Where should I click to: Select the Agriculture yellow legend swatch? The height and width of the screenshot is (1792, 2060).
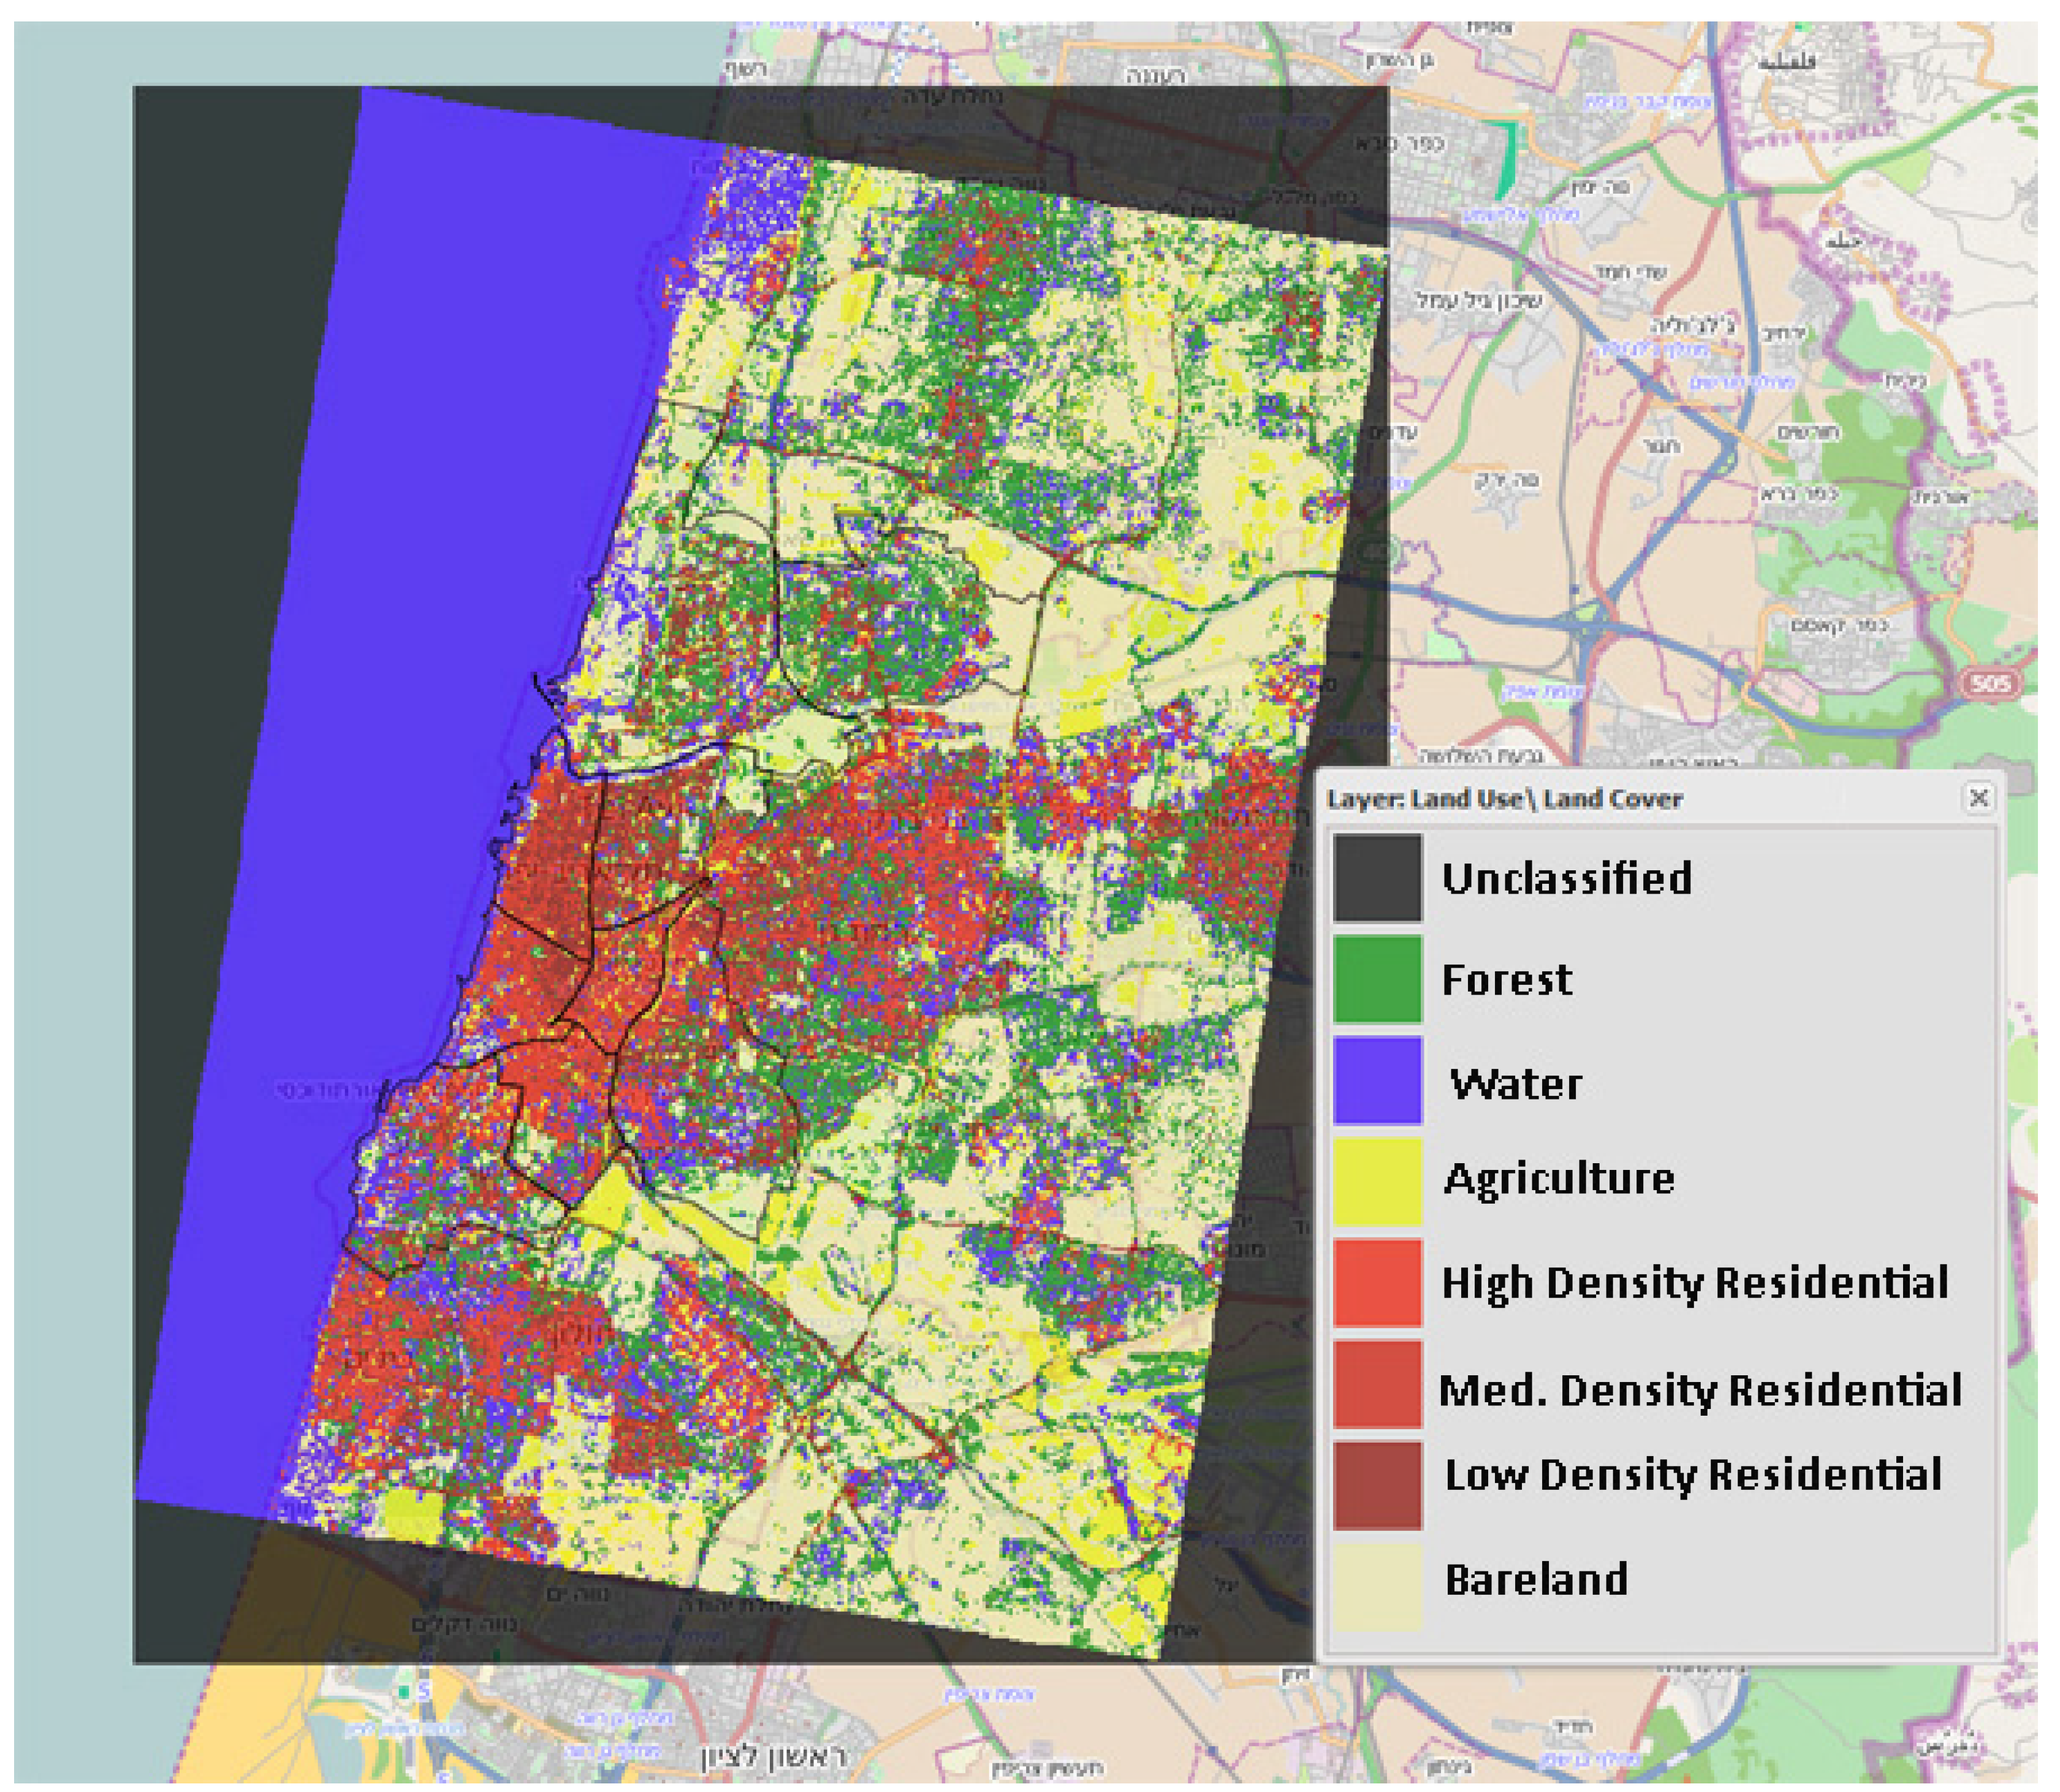coord(1377,1182)
